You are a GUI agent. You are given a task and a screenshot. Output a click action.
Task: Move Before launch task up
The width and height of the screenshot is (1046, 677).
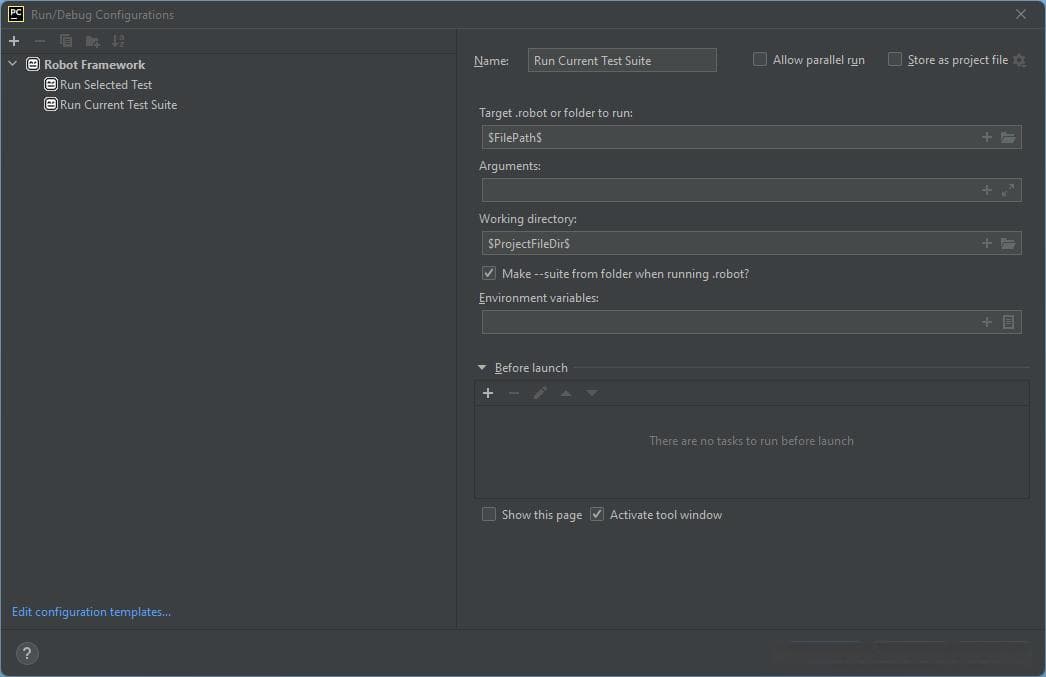(566, 393)
